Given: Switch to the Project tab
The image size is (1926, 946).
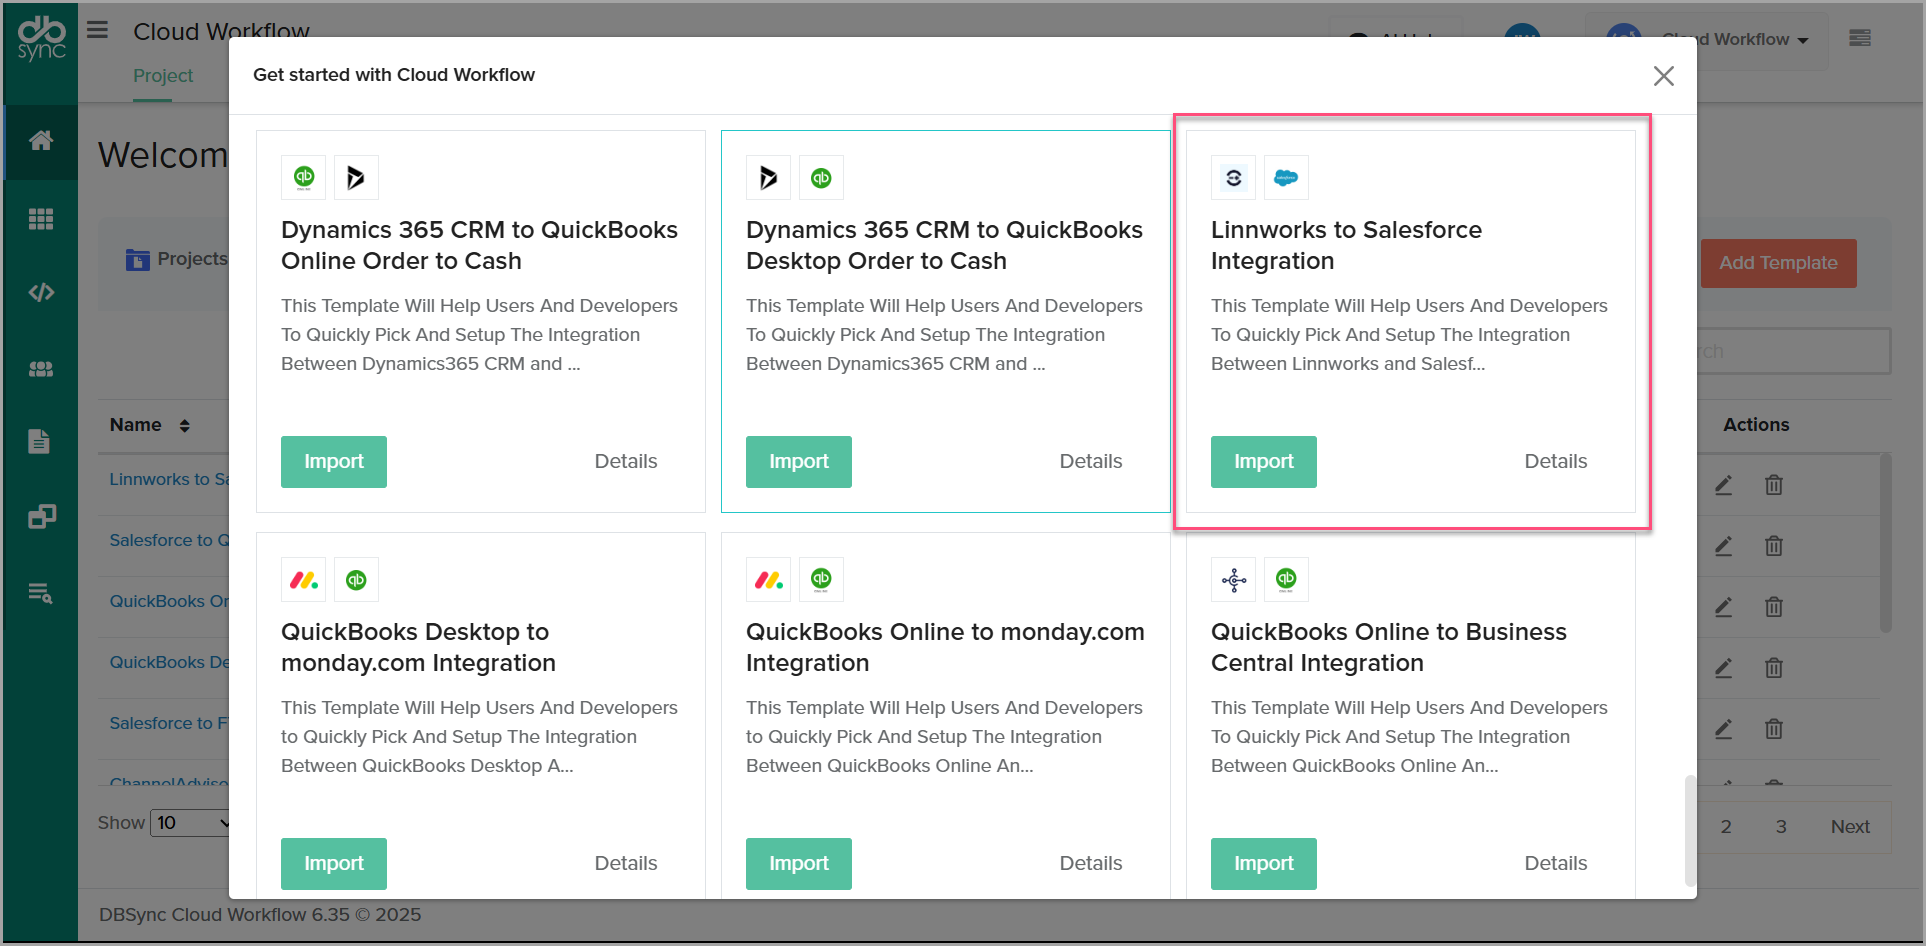Looking at the screenshot, I should coord(163,76).
